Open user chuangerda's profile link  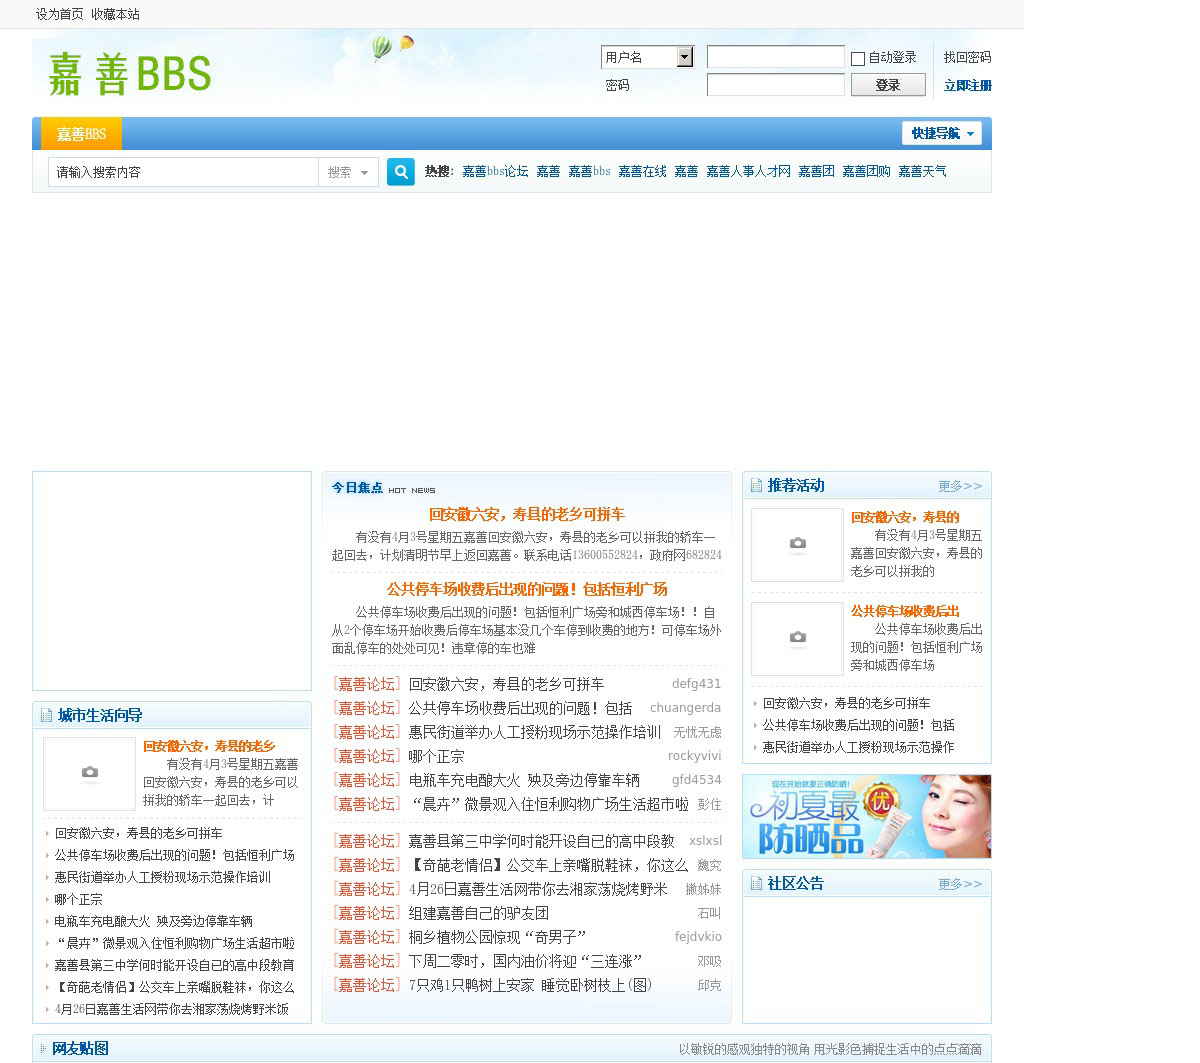(685, 708)
